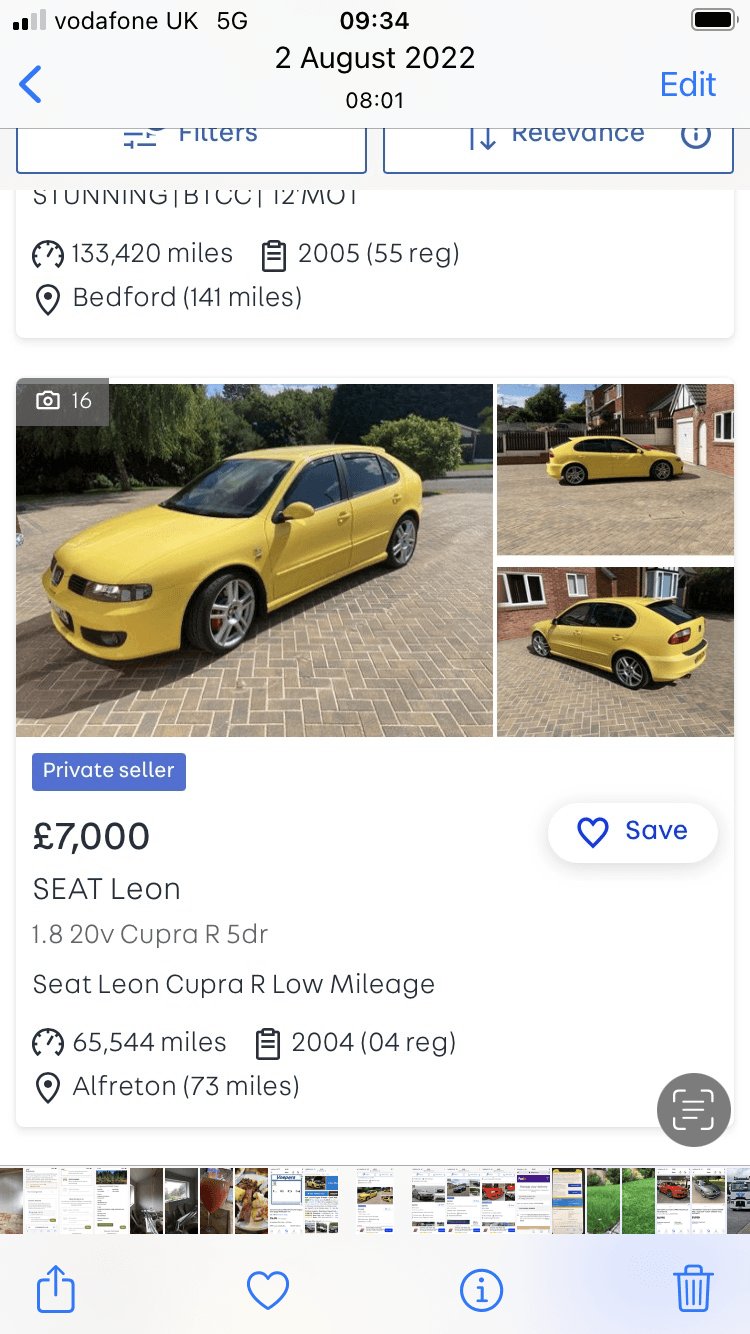Delete photo with trash icon
This screenshot has width=750, height=1334.
[x=693, y=1289]
